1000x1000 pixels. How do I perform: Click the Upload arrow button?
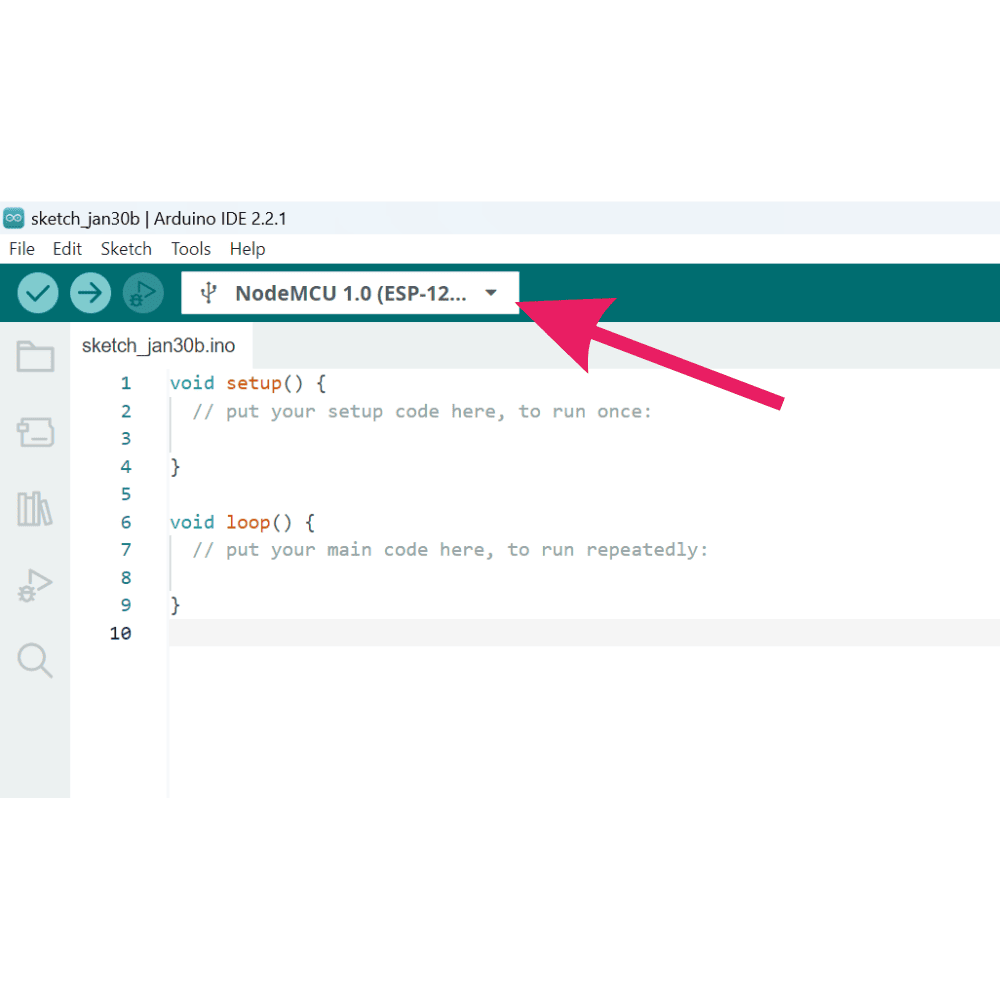[91, 293]
